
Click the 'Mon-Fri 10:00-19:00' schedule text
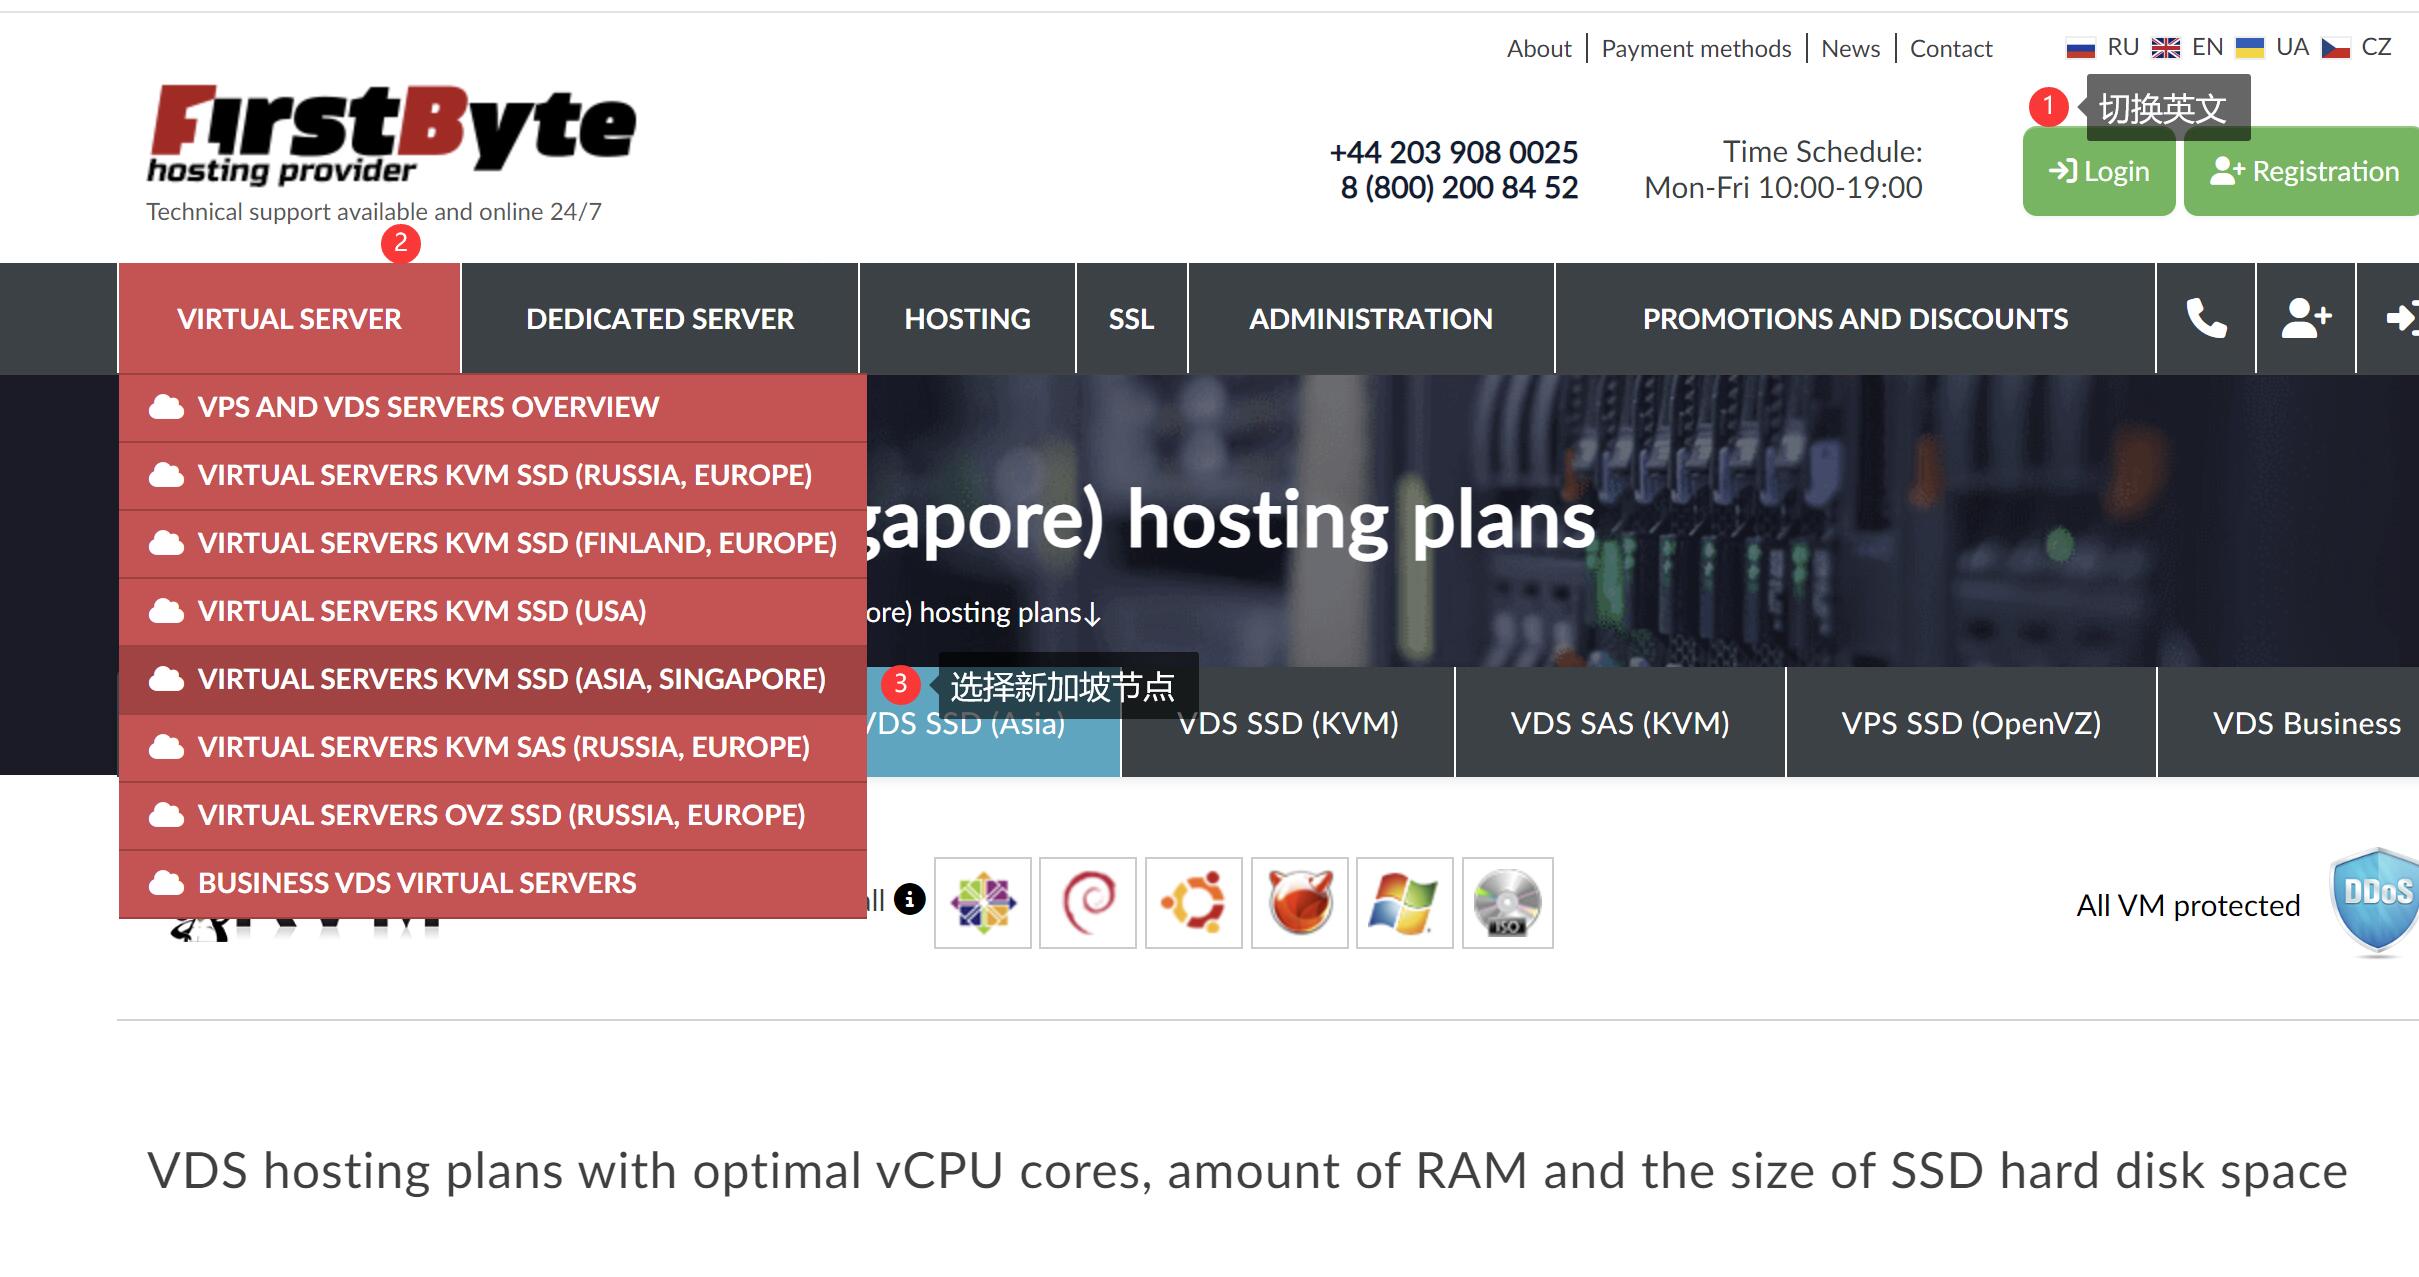pyautogui.click(x=1783, y=187)
